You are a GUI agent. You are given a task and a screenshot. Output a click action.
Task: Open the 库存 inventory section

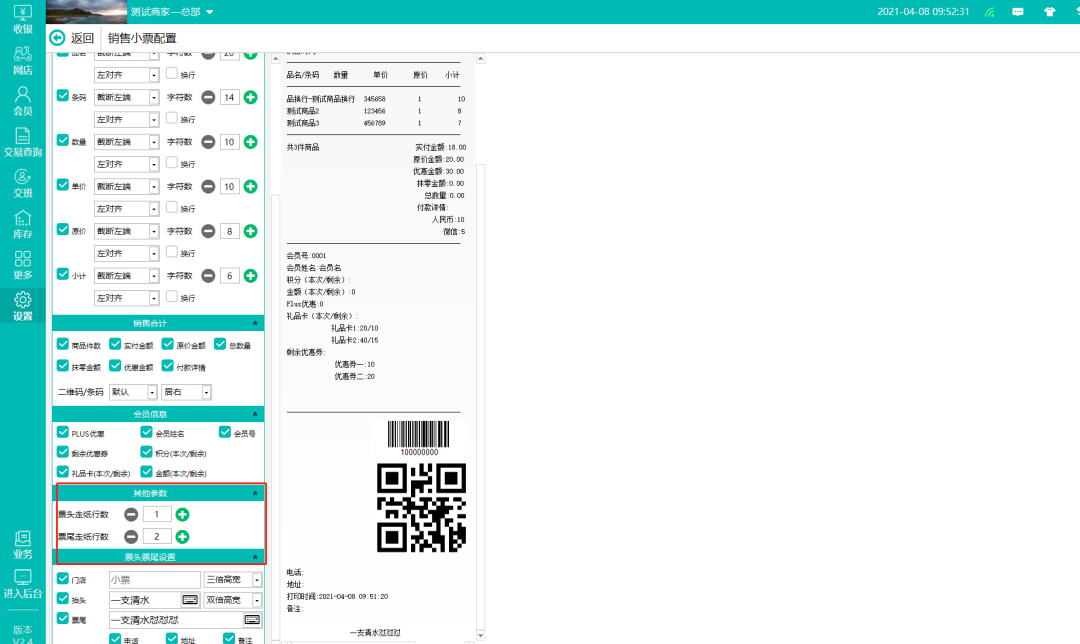click(22, 224)
